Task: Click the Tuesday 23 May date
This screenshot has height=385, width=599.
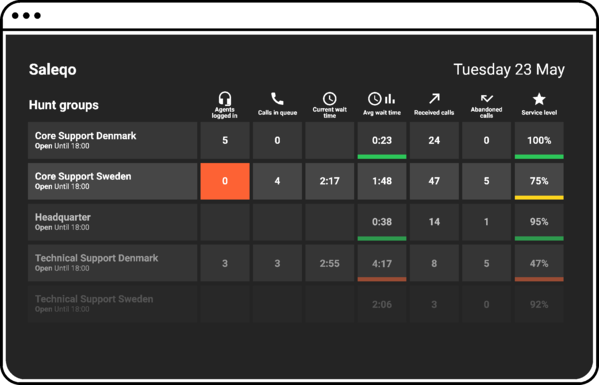Action: click(509, 70)
